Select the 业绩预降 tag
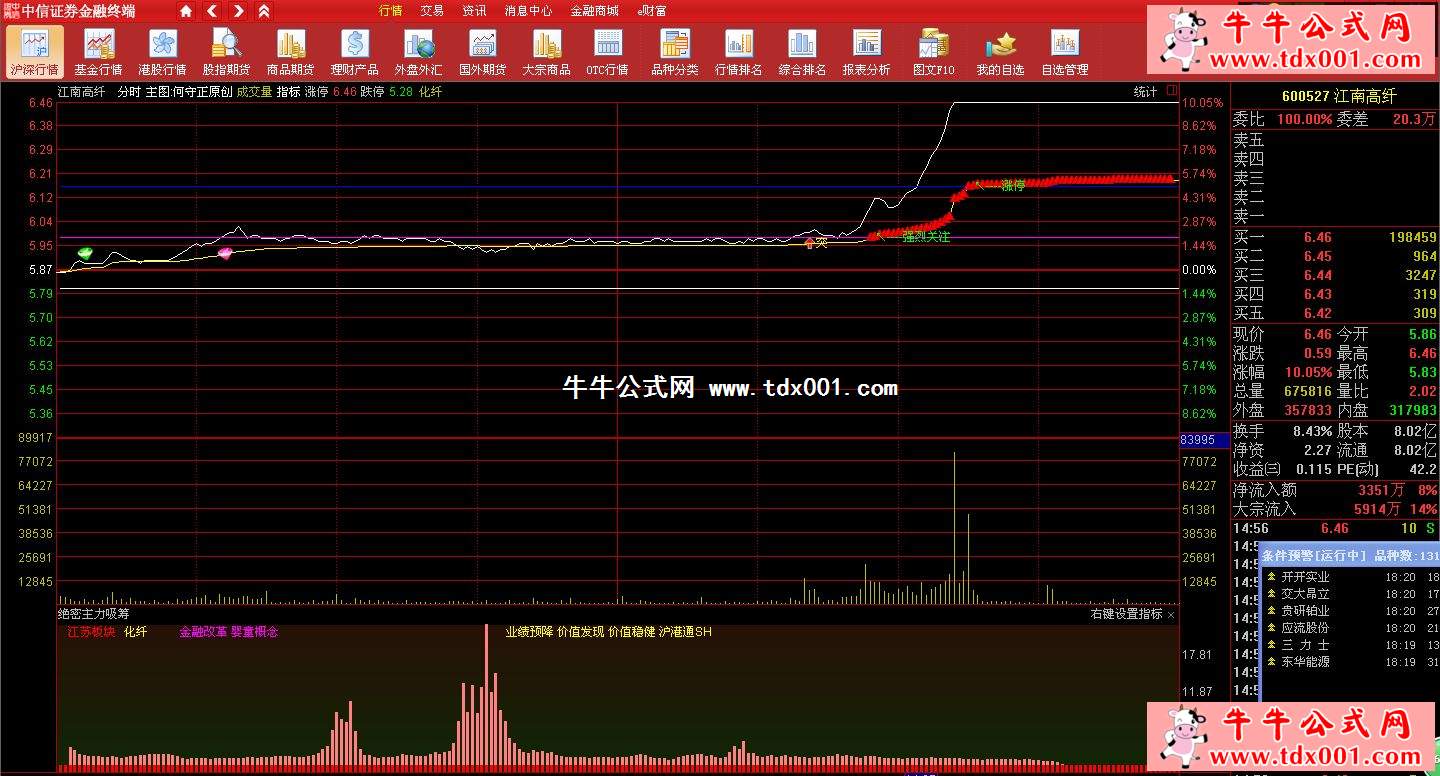 (x=529, y=632)
